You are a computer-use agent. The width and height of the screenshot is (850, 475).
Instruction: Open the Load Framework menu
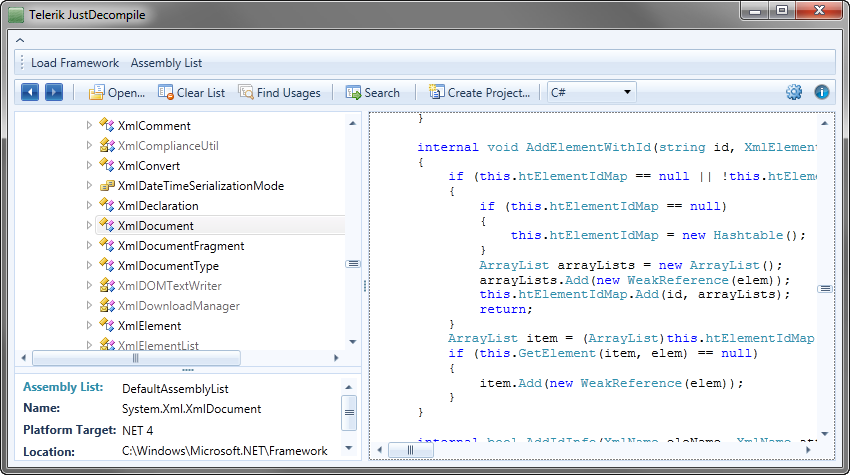pos(75,63)
